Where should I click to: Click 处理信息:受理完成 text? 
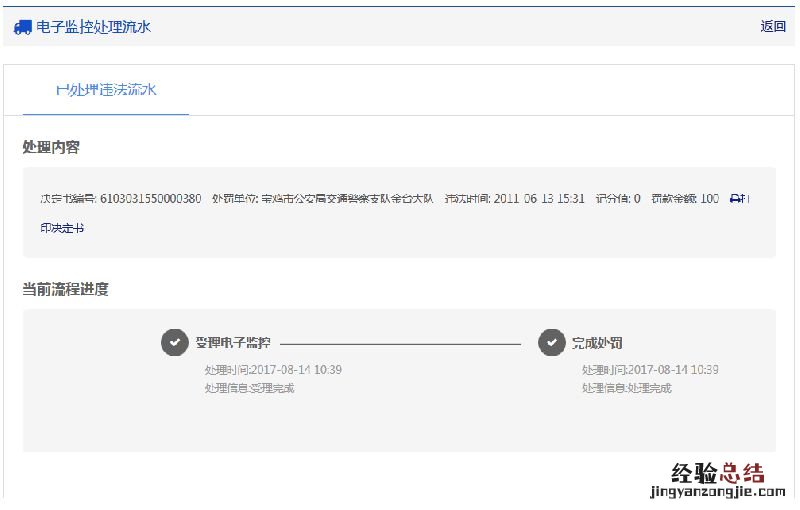[x=249, y=388]
